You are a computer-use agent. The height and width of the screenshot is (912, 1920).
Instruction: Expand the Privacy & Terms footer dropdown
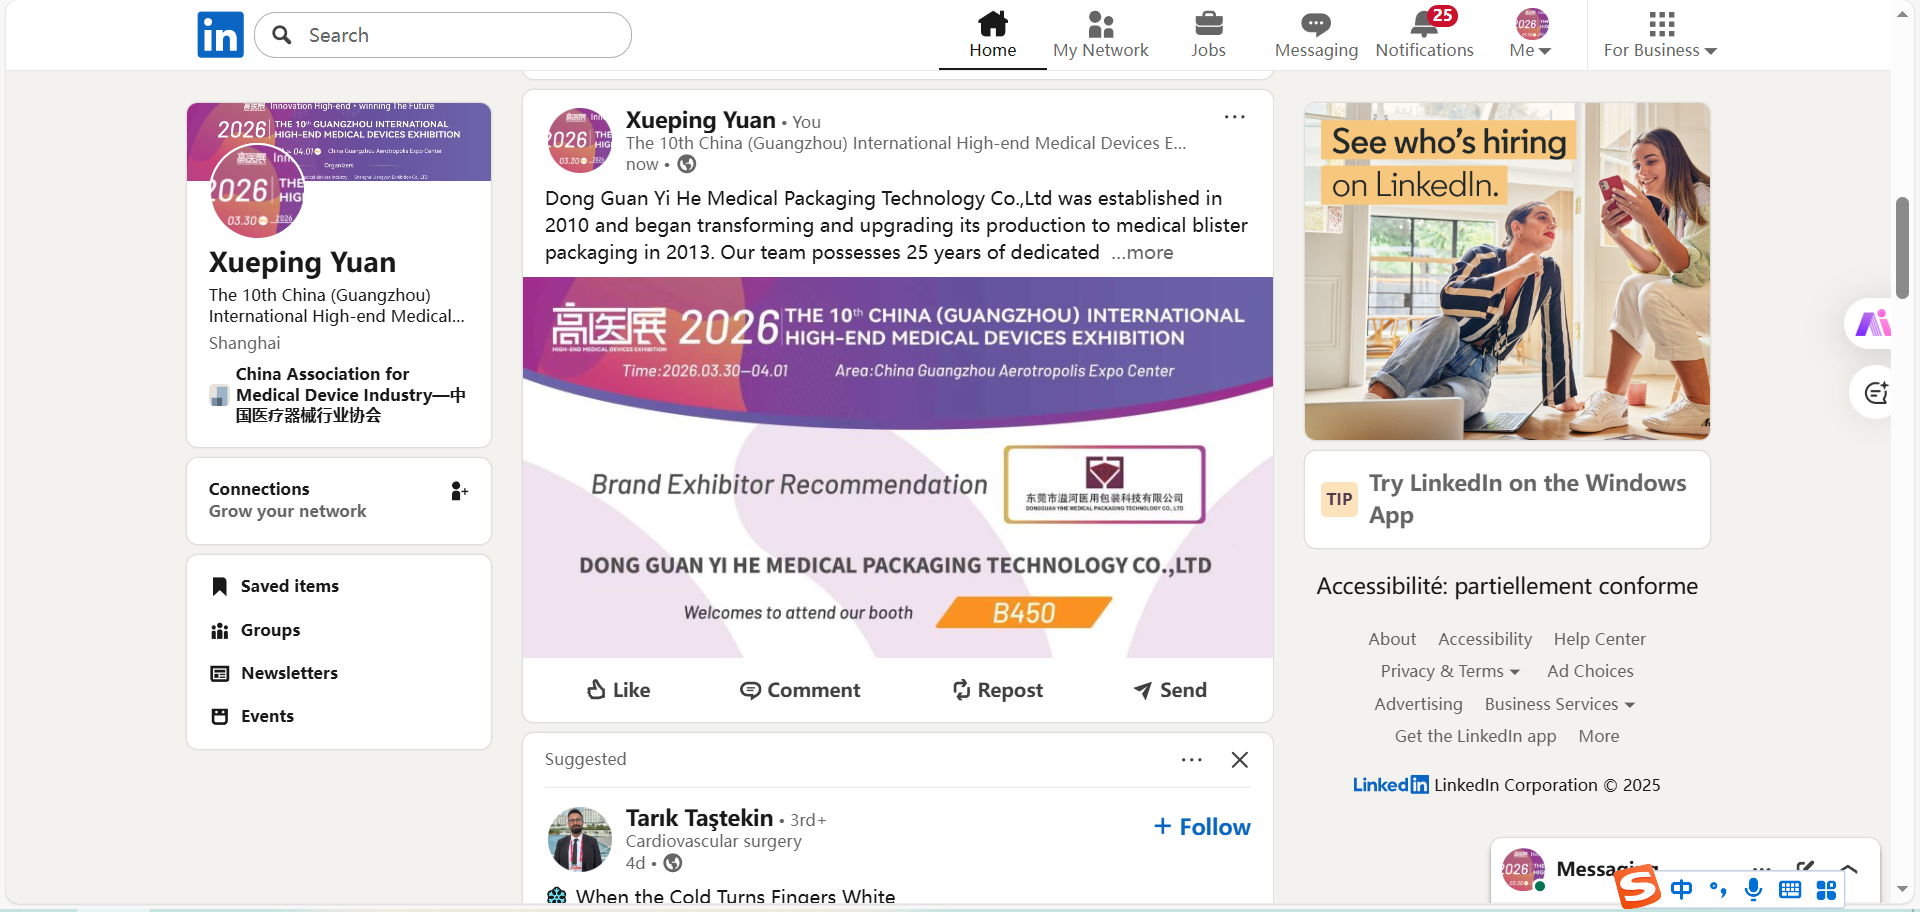point(1450,671)
